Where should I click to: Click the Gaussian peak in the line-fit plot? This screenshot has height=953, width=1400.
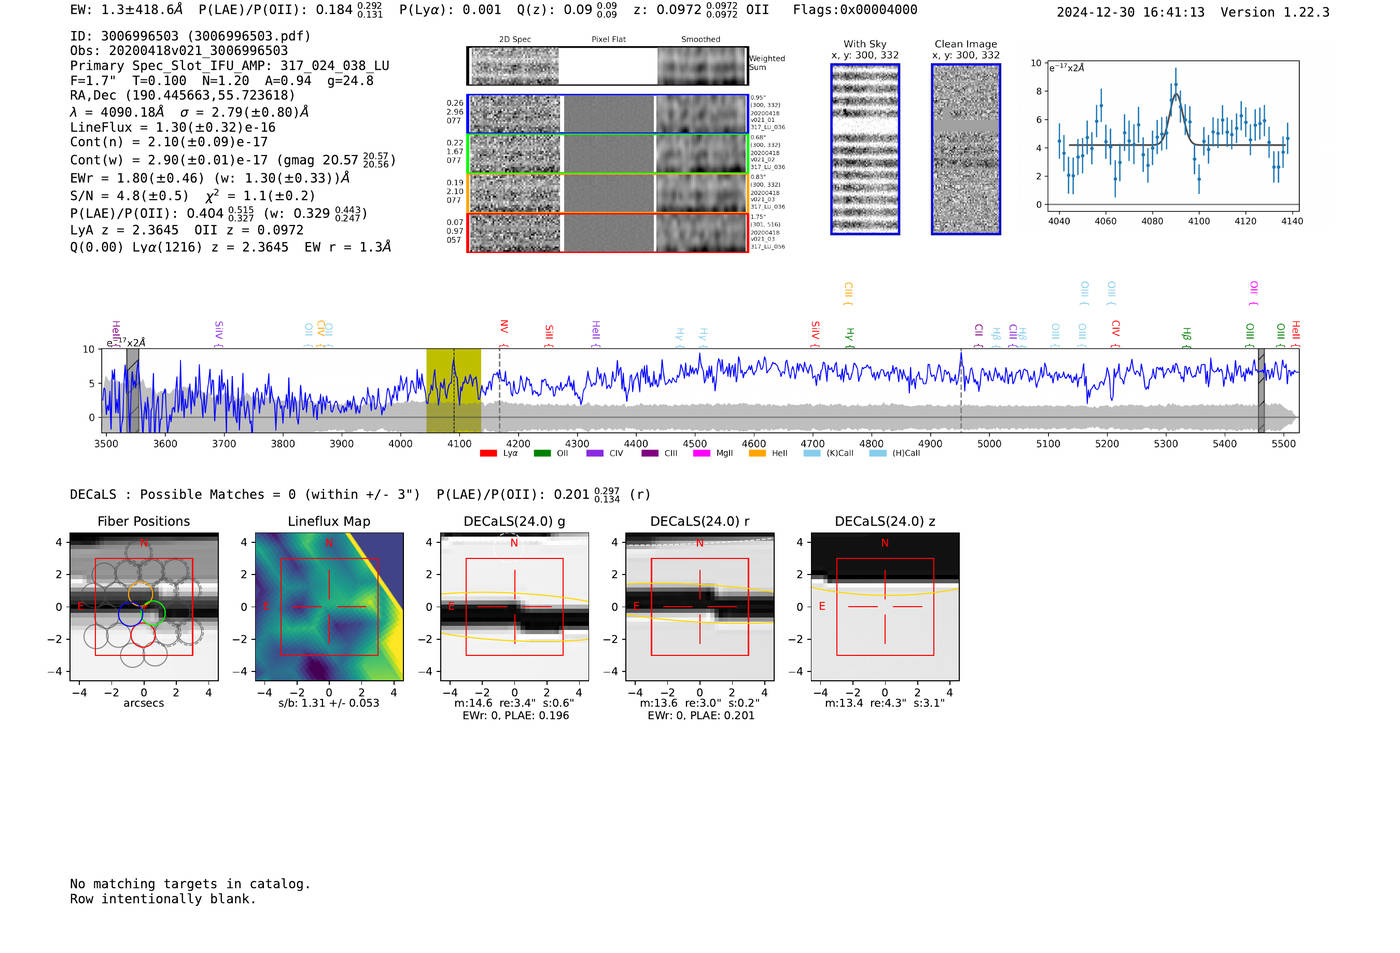tap(1176, 95)
